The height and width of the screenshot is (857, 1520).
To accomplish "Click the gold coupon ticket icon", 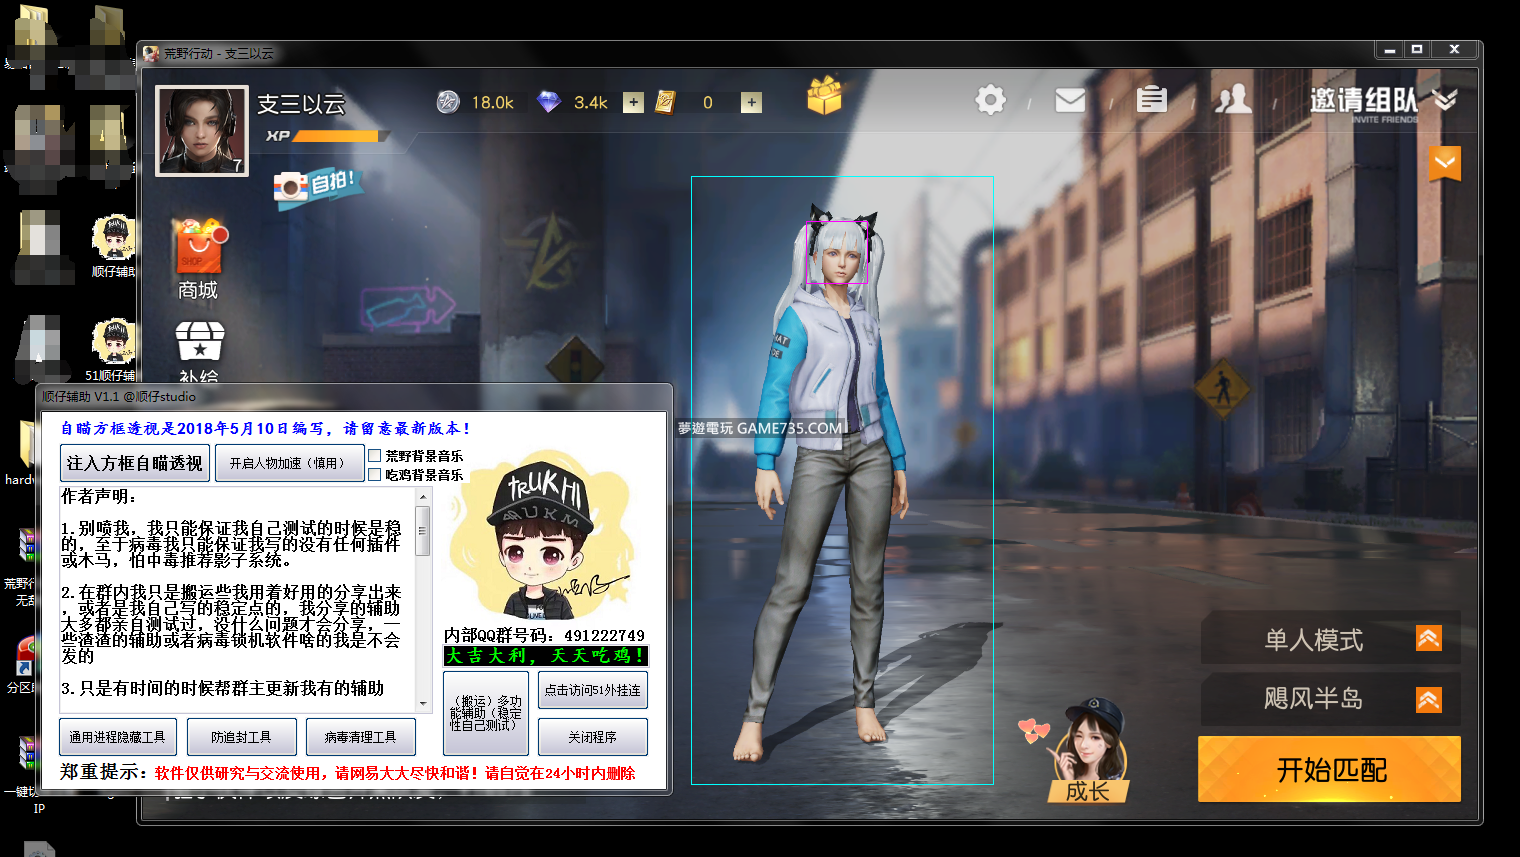I will [x=665, y=102].
